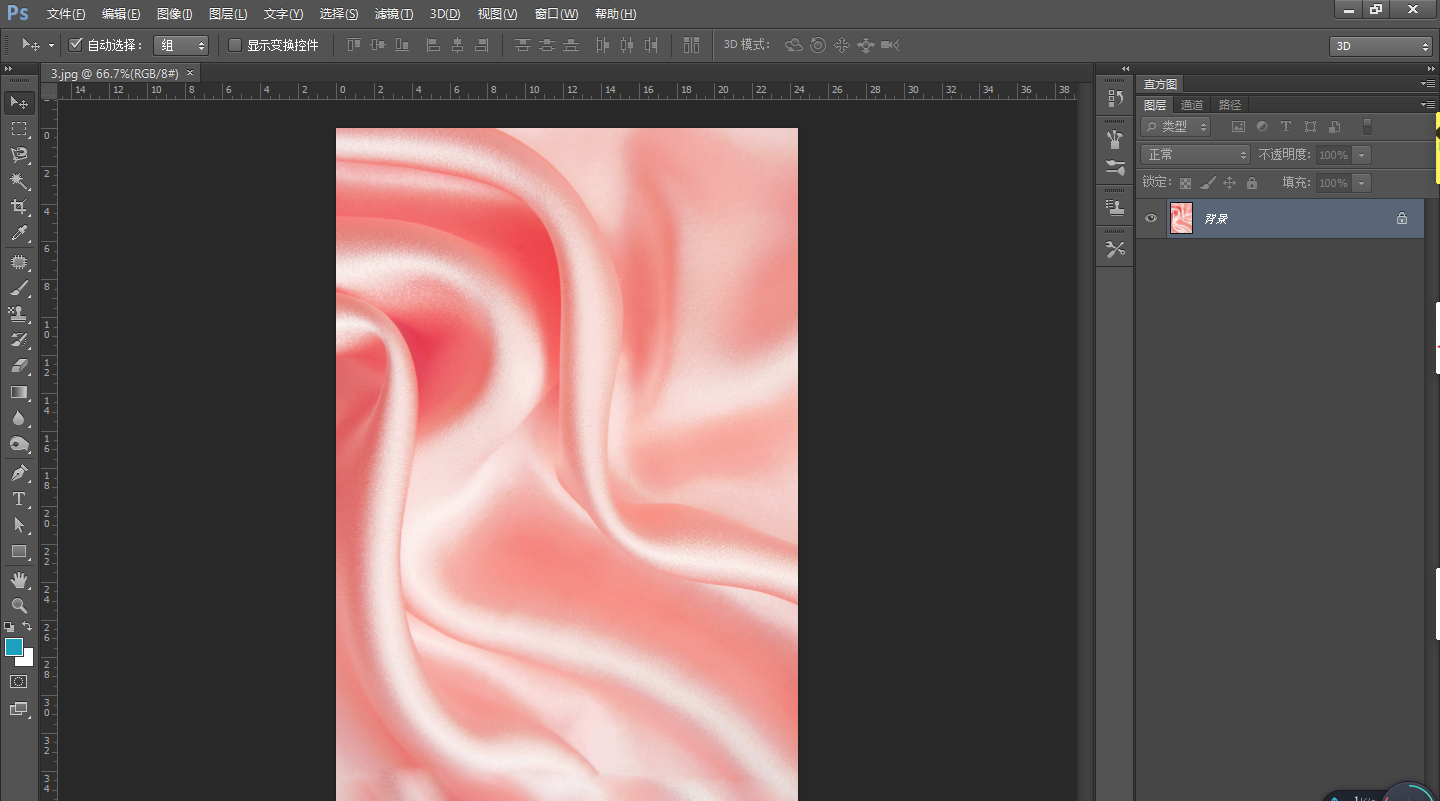Viewport: 1440px width, 801px height.
Task: Select the Magic Wand tool
Action: [19, 181]
